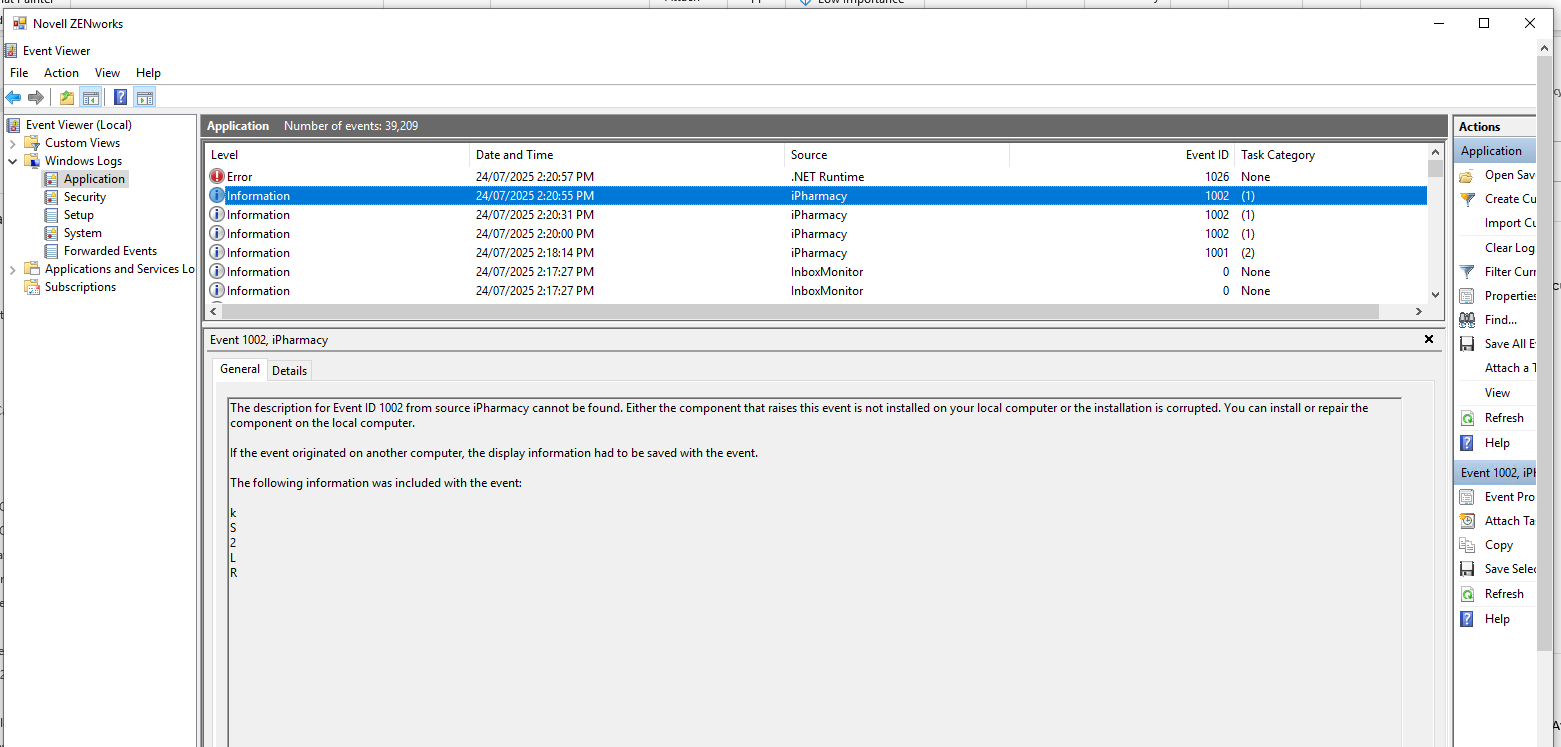Select the Security log in tree

(84, 197)
